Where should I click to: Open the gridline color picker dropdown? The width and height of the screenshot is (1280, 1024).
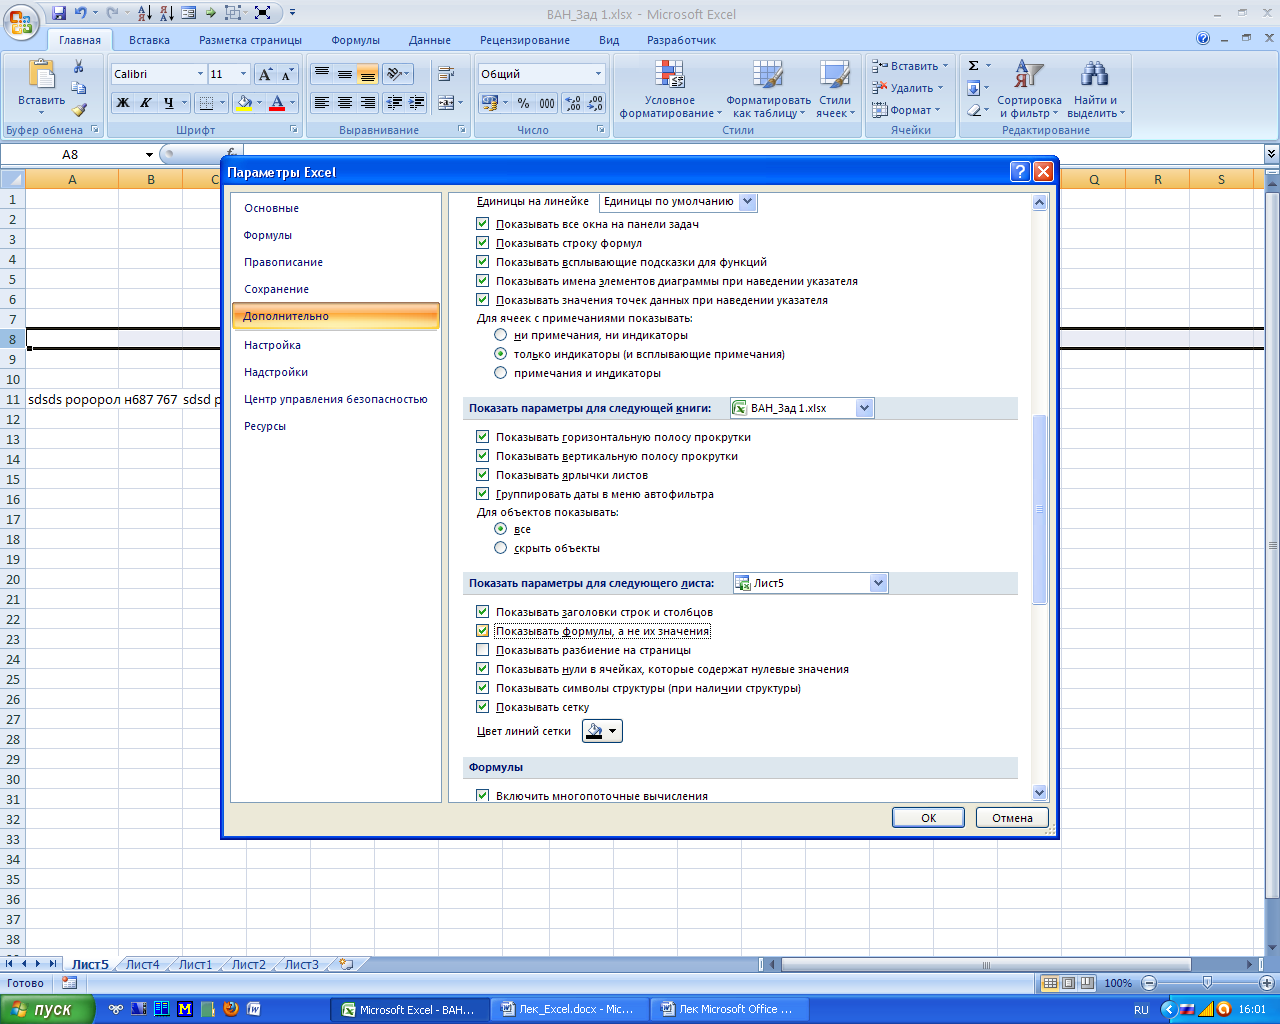pyautogui.click(x=602, y=731)
